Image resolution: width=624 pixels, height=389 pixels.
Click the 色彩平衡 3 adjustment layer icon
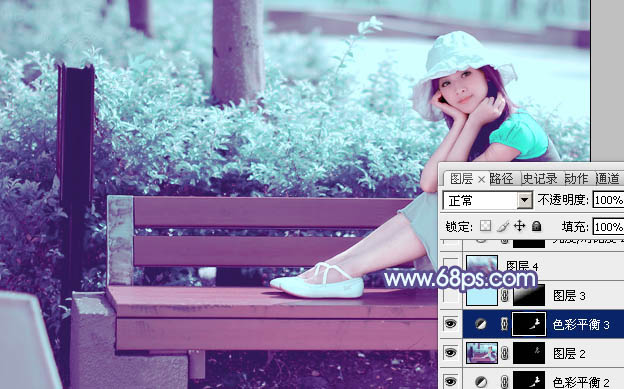[481, 324]
